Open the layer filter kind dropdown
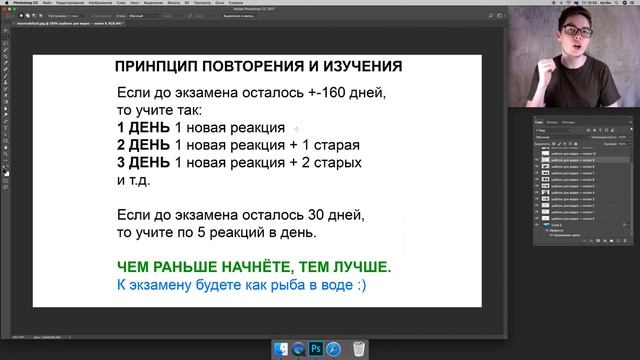 [x=552, y=130]
